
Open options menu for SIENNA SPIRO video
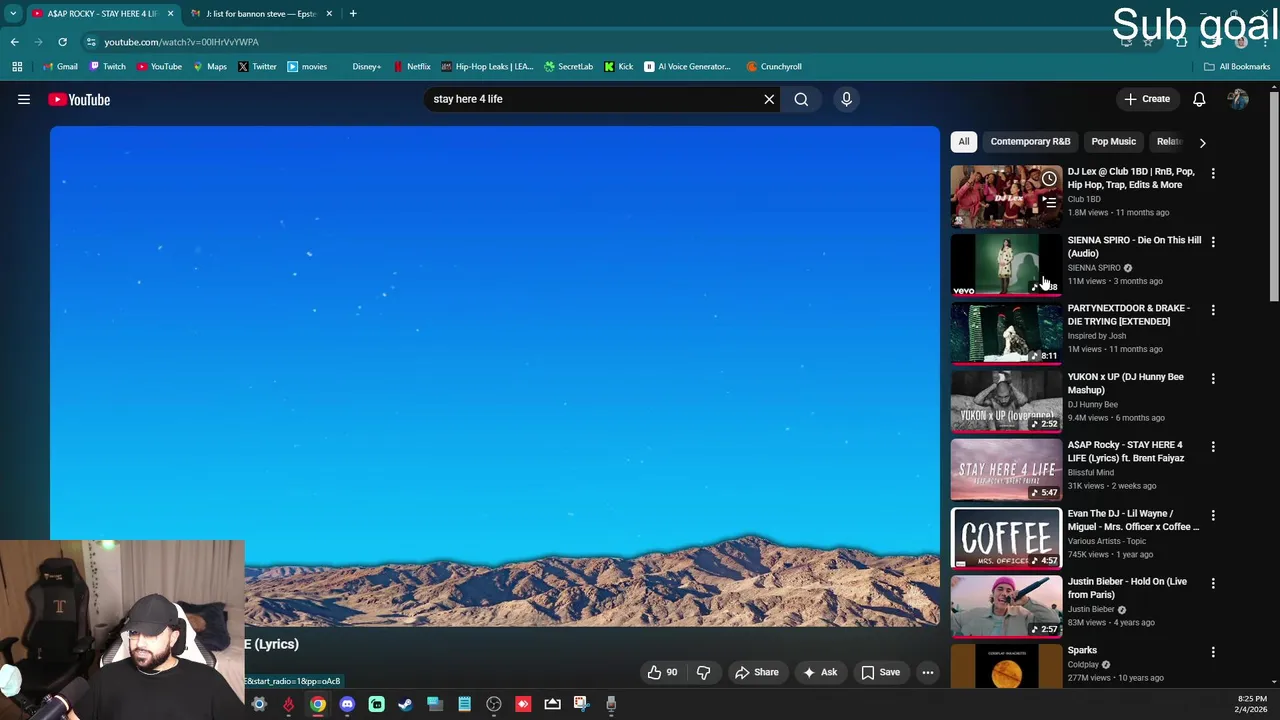(1213, 241)
